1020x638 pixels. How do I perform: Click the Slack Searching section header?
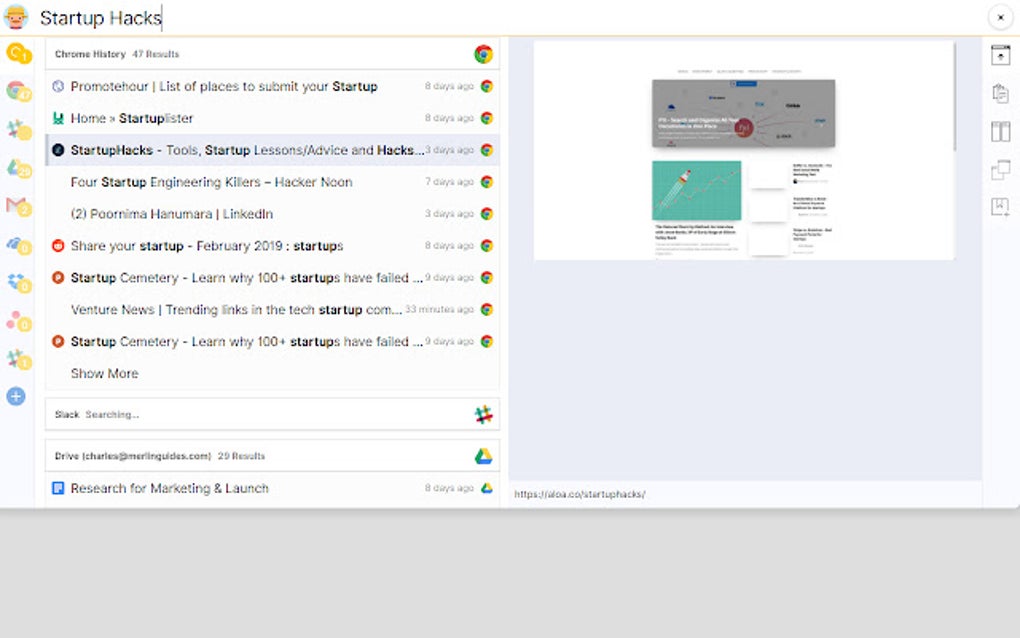point(273,414)
